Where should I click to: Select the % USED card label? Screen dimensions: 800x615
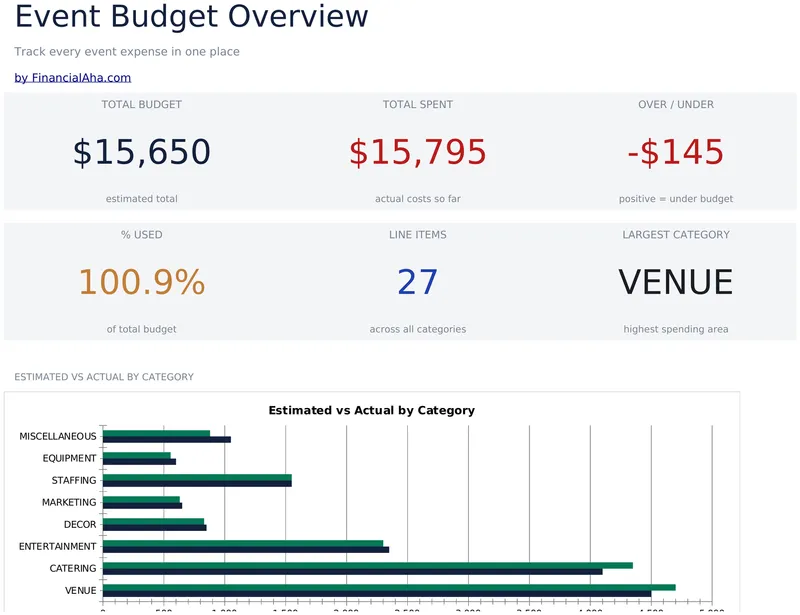(142, 235)
